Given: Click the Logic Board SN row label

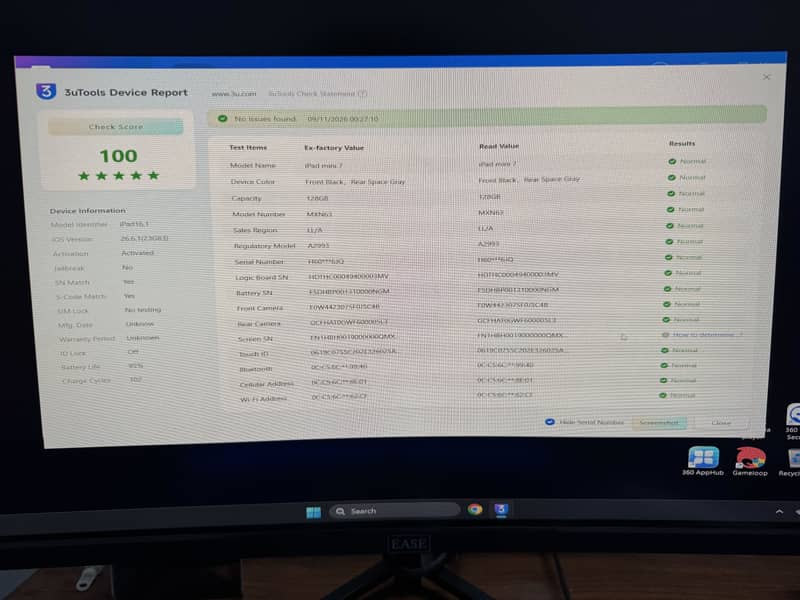Looking at the screenshot, I should pos(262,278).
